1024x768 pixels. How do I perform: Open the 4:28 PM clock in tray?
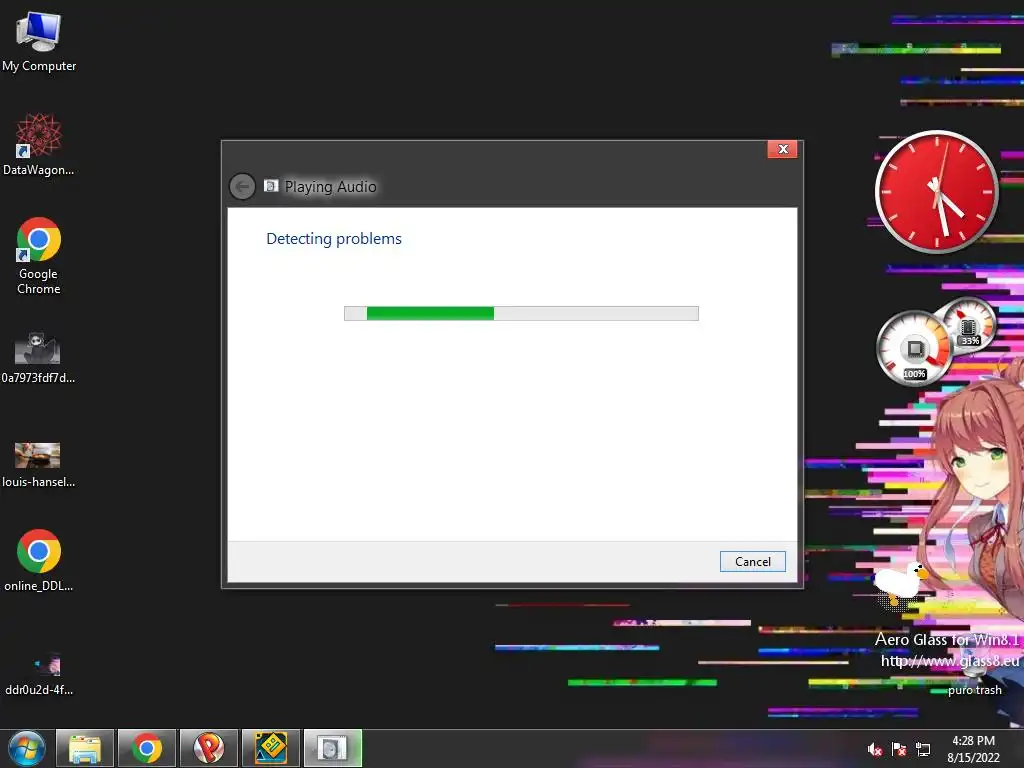point(973,749)
